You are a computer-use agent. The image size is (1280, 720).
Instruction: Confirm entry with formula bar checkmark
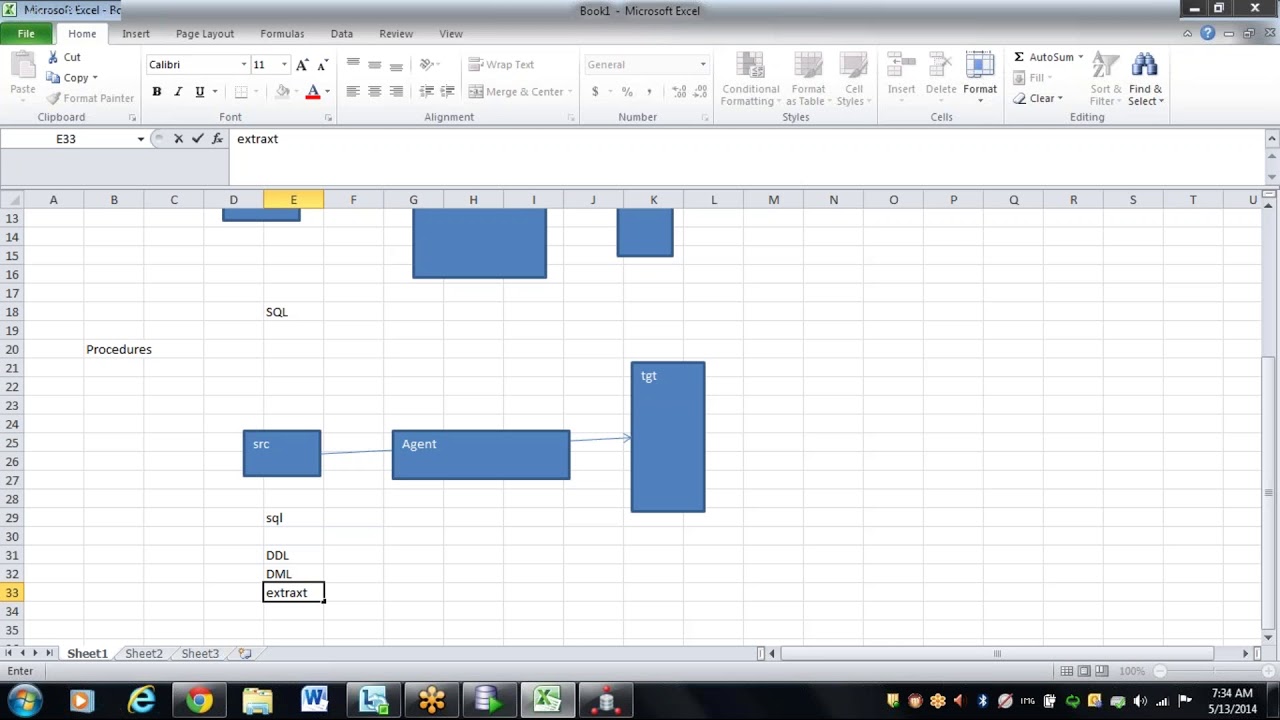pyautogui.click(x=197, y=139)
